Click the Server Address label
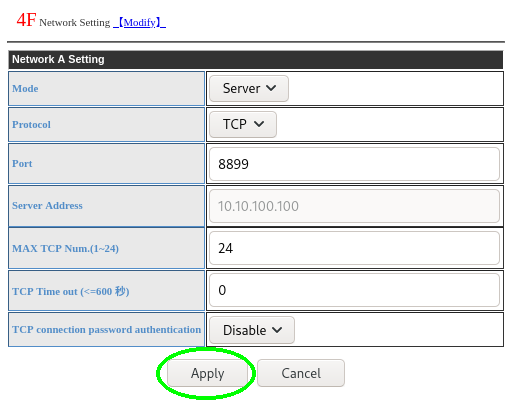 coord(47,206)
